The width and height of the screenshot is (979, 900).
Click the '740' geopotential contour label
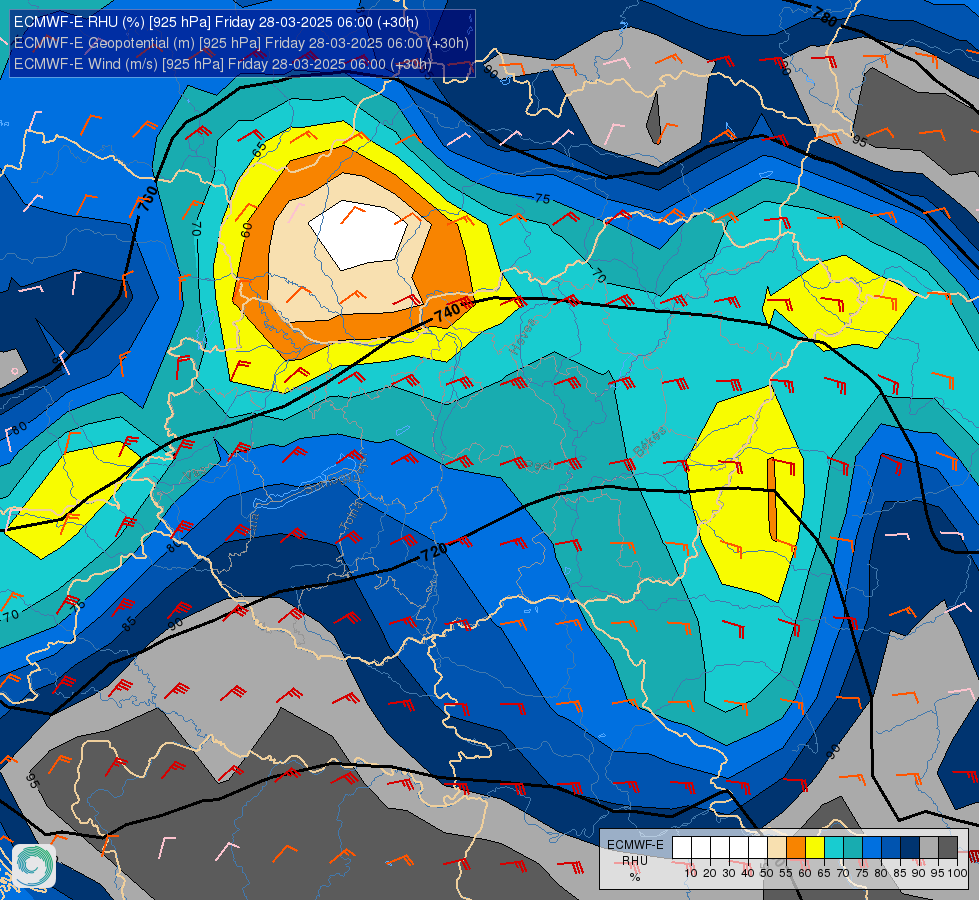[448, 312]
